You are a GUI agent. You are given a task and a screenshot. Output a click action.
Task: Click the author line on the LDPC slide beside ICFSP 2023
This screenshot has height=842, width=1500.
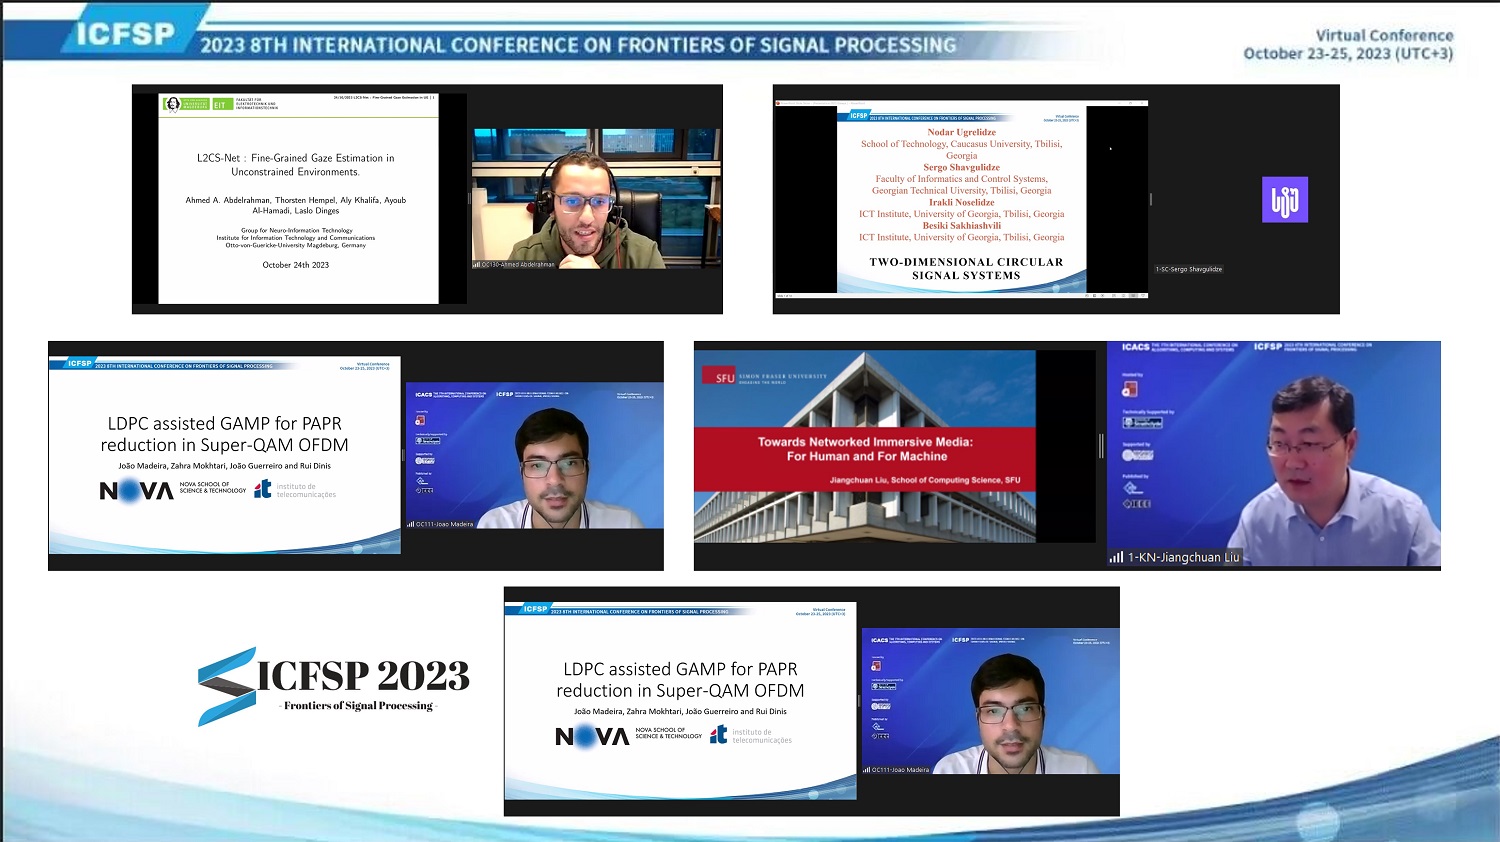[681, 712]
